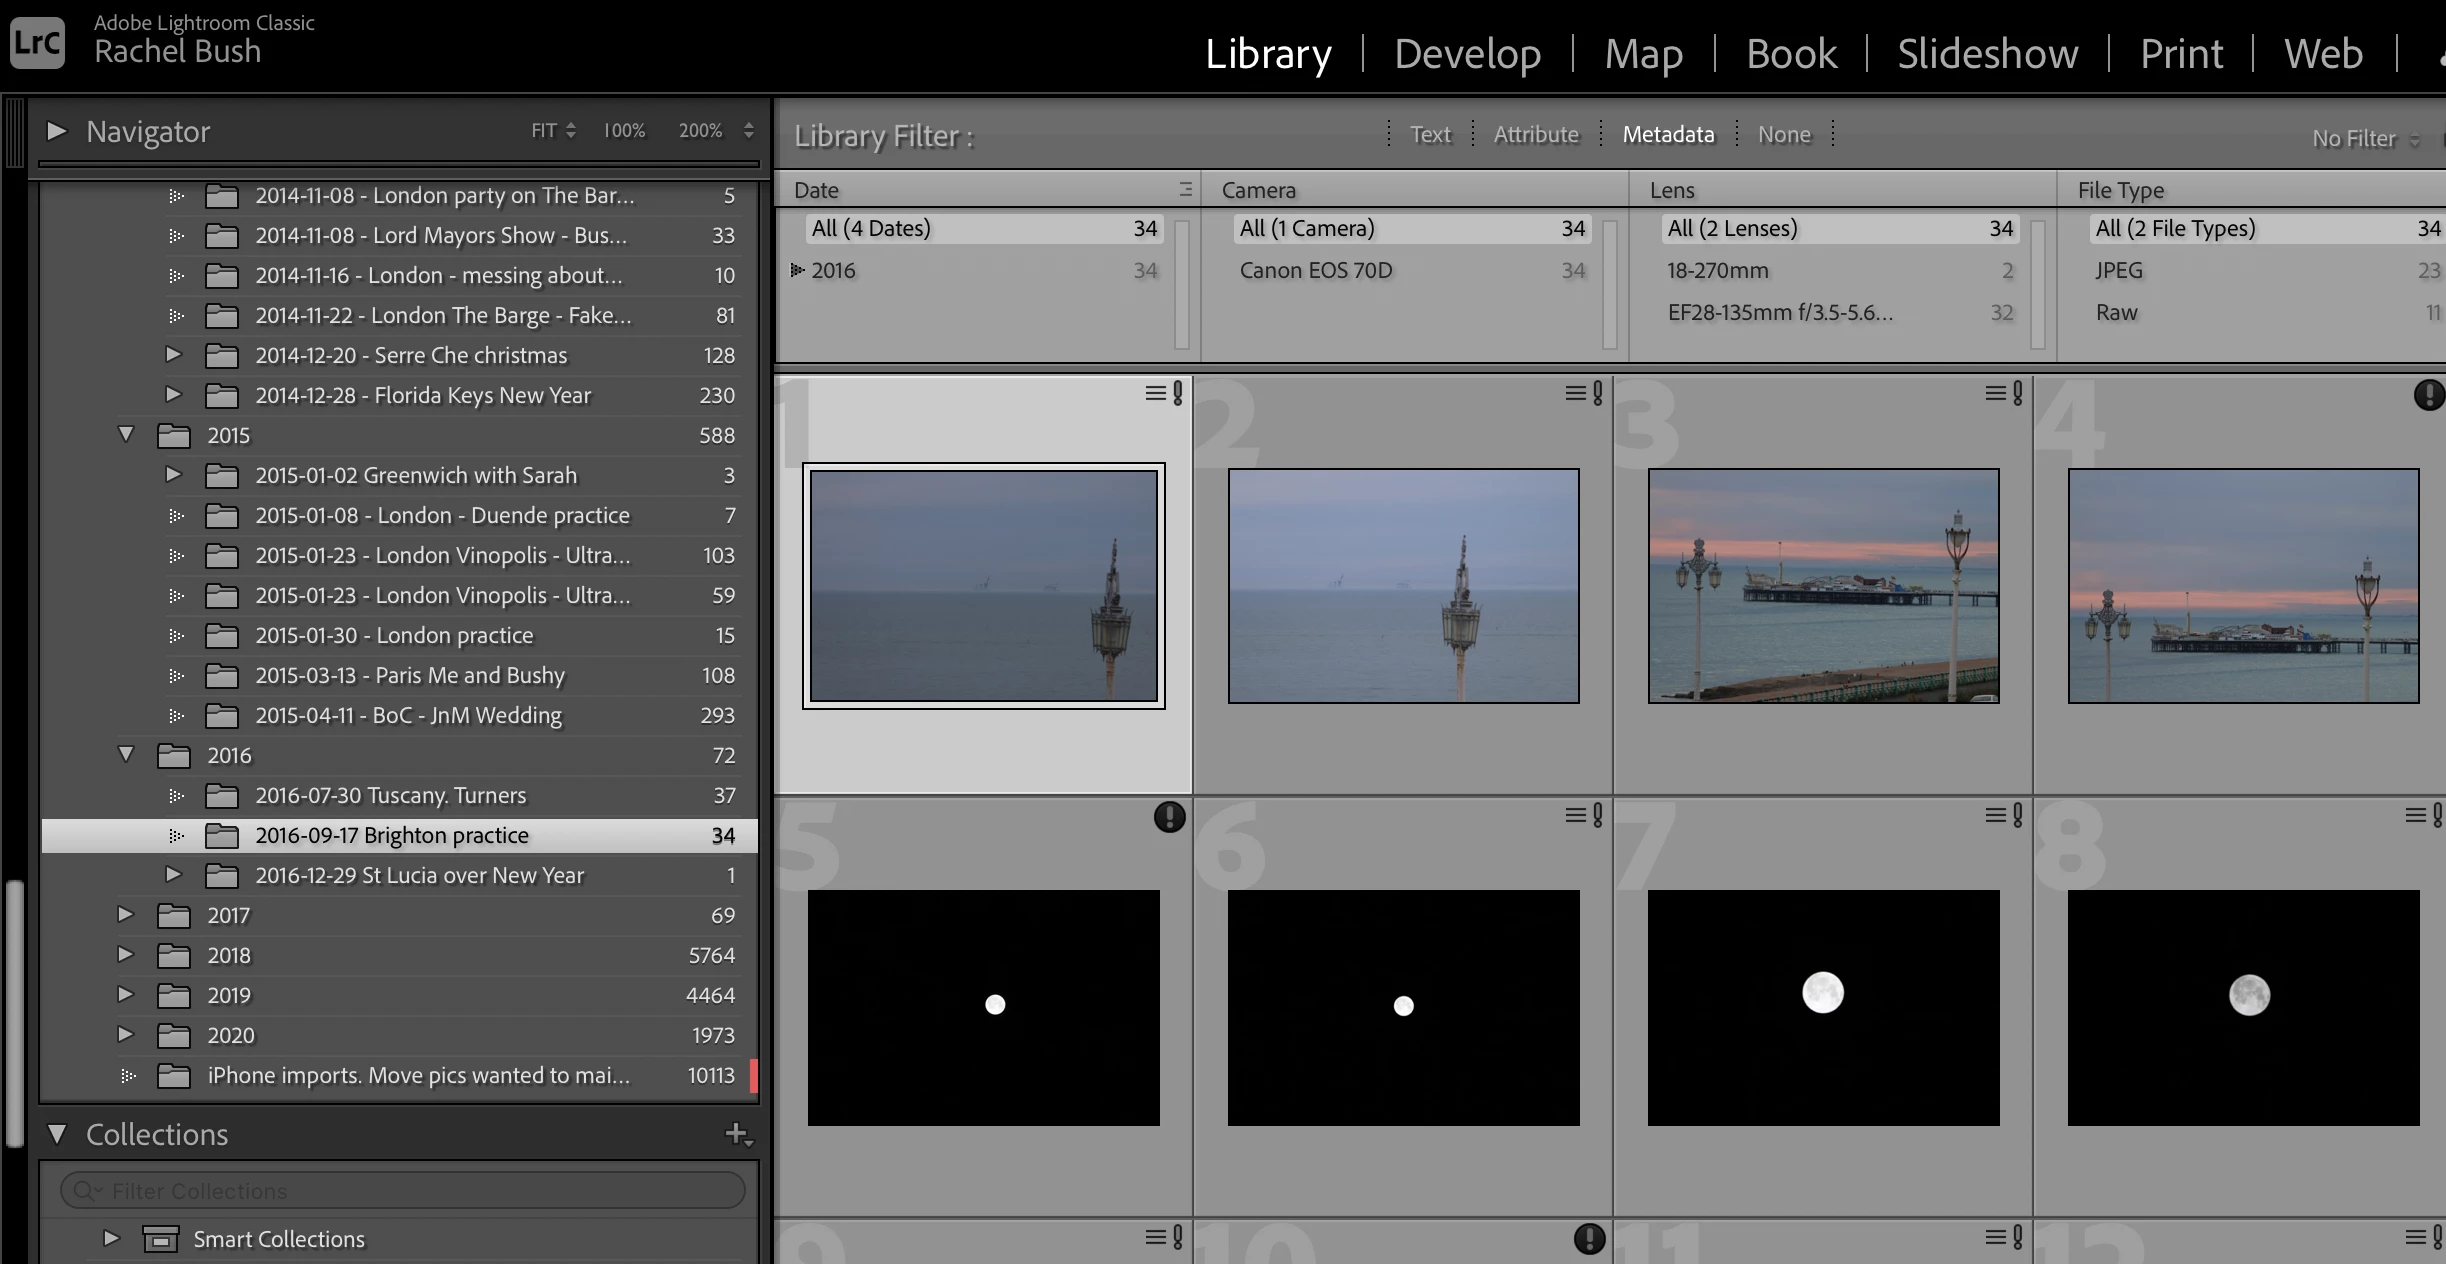Enable the Attribute filter bar
The image size is (2446, 1264).
pyautogui.click(x=1535, y=134)
